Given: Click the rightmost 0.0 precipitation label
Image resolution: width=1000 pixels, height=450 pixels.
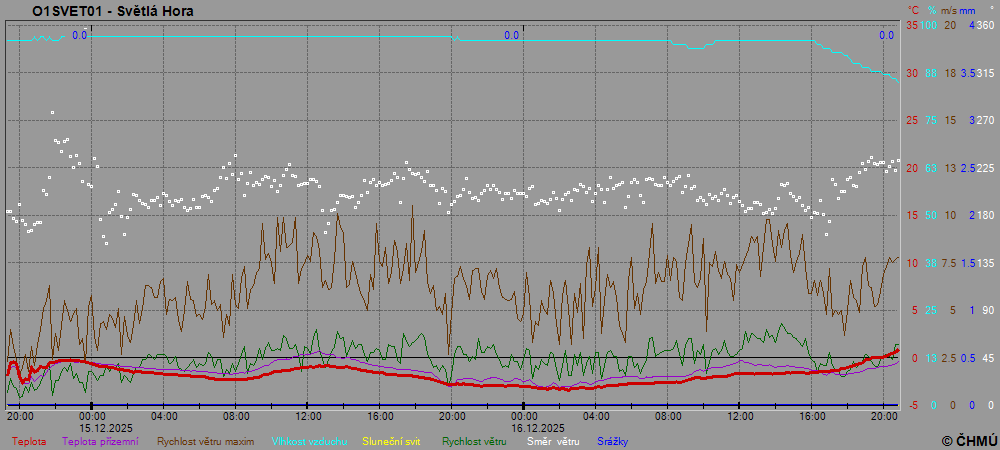Looking at the screenshot, I should 886,35.
